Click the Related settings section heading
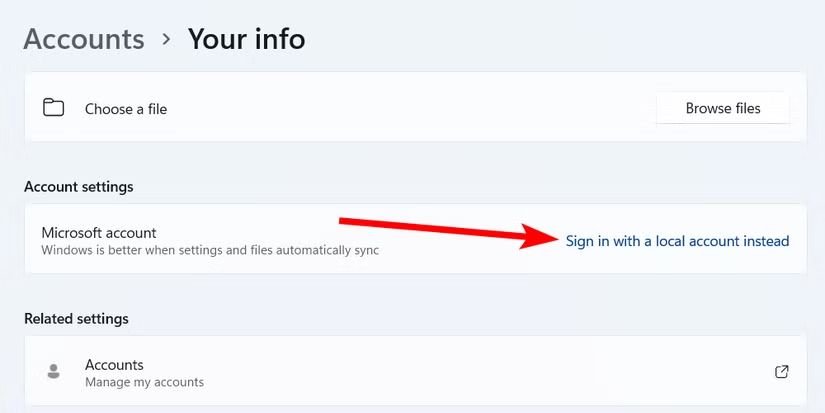The height and width of the screenshot is (413, 825). point(76,319)
